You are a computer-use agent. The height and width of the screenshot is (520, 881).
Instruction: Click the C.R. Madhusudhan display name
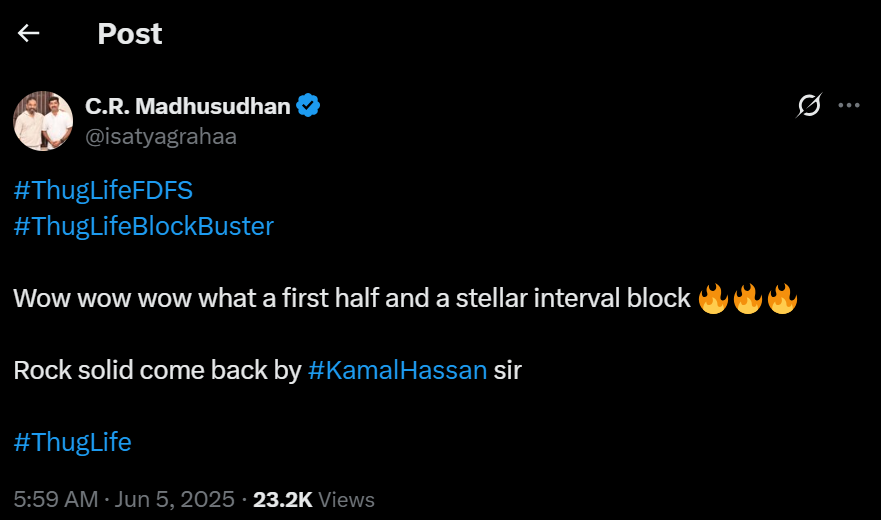point(188,106)
